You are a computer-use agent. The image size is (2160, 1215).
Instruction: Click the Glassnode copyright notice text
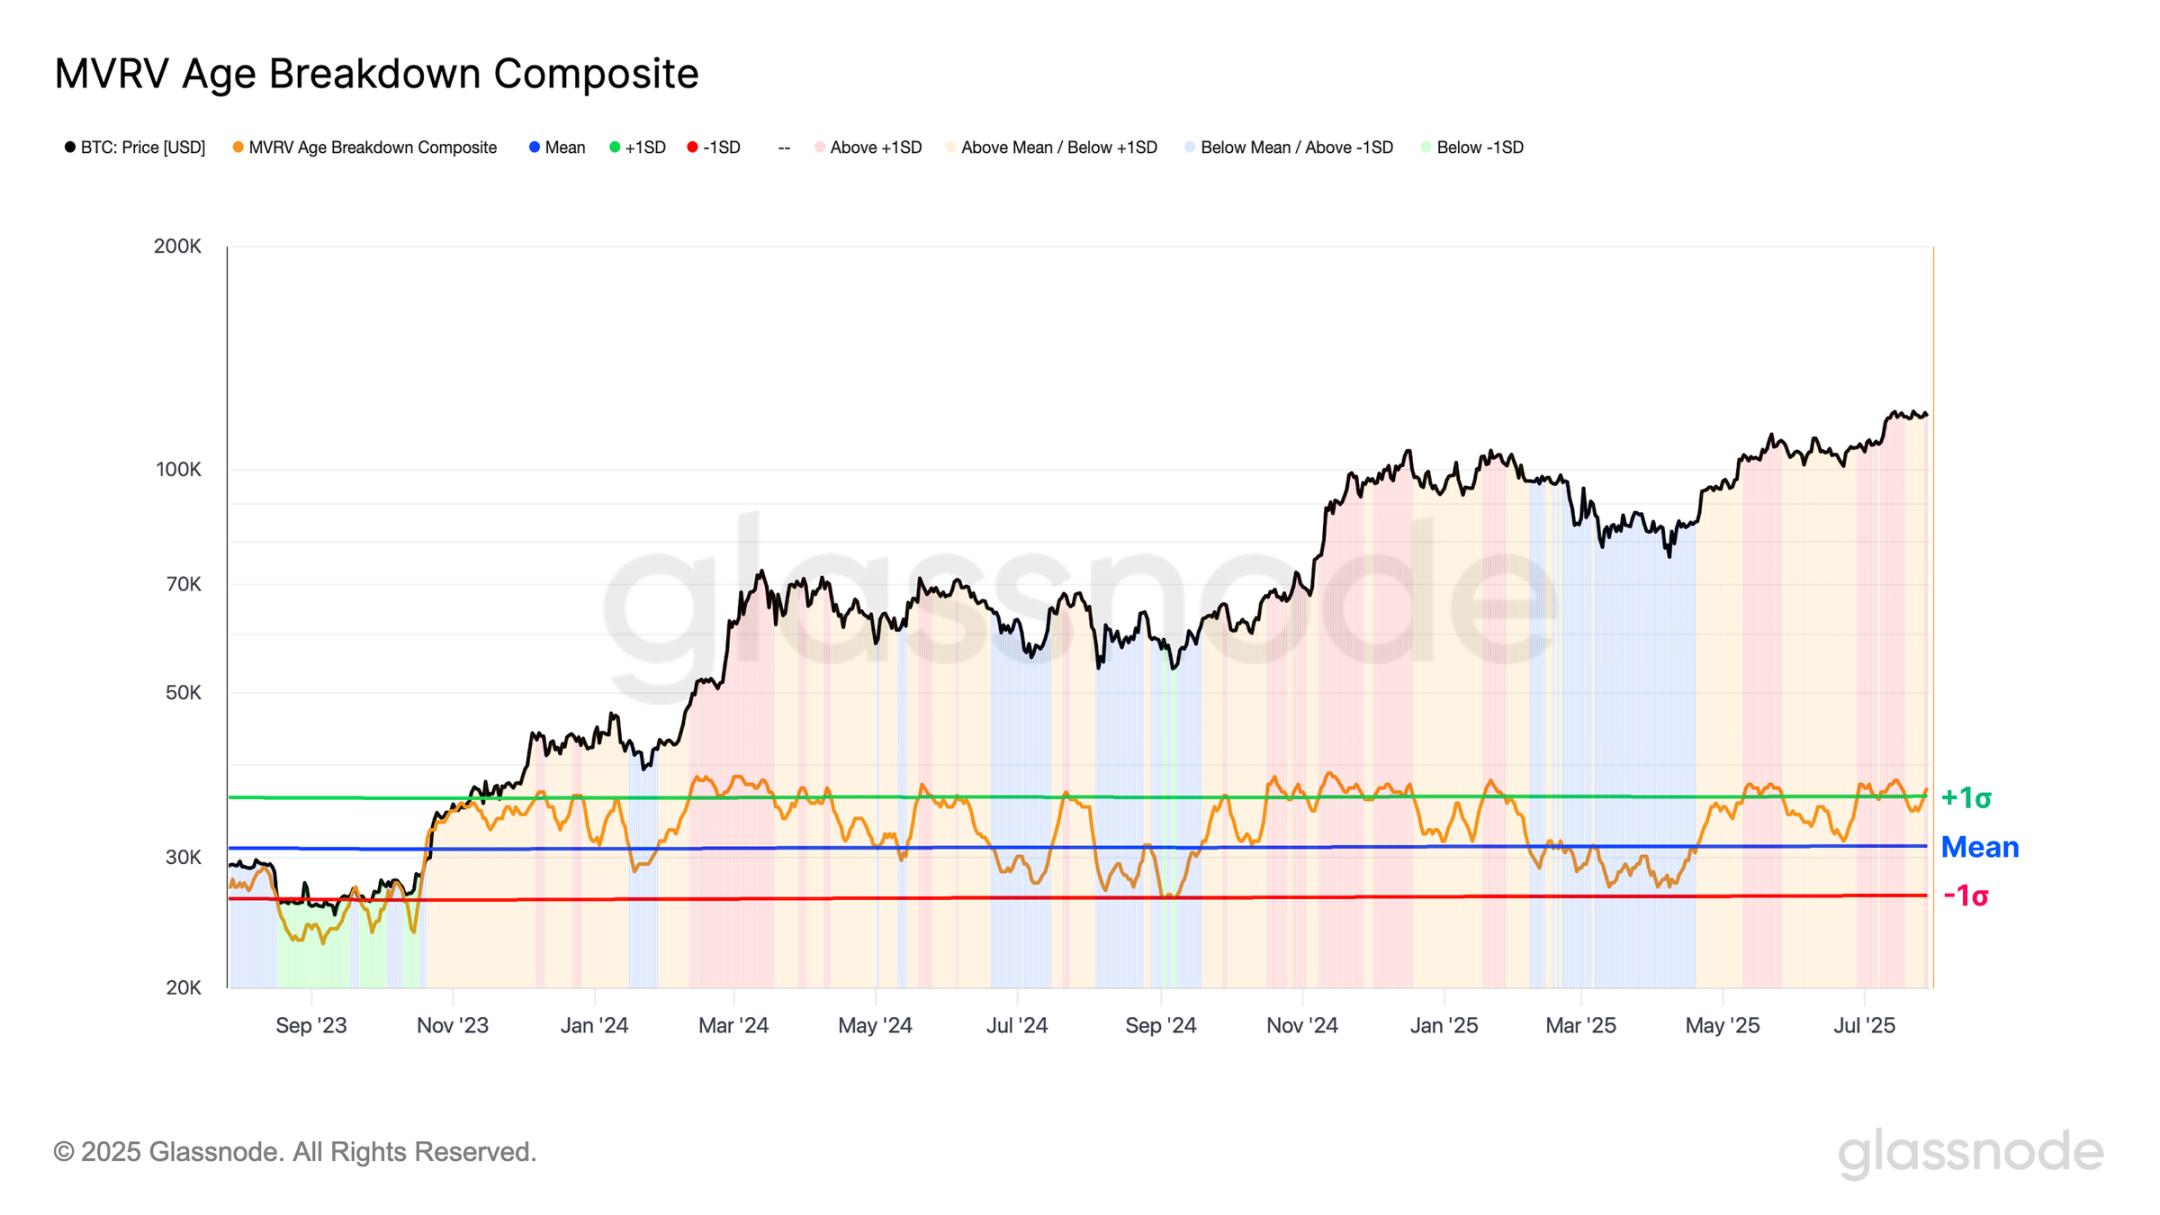(295, 1152)
